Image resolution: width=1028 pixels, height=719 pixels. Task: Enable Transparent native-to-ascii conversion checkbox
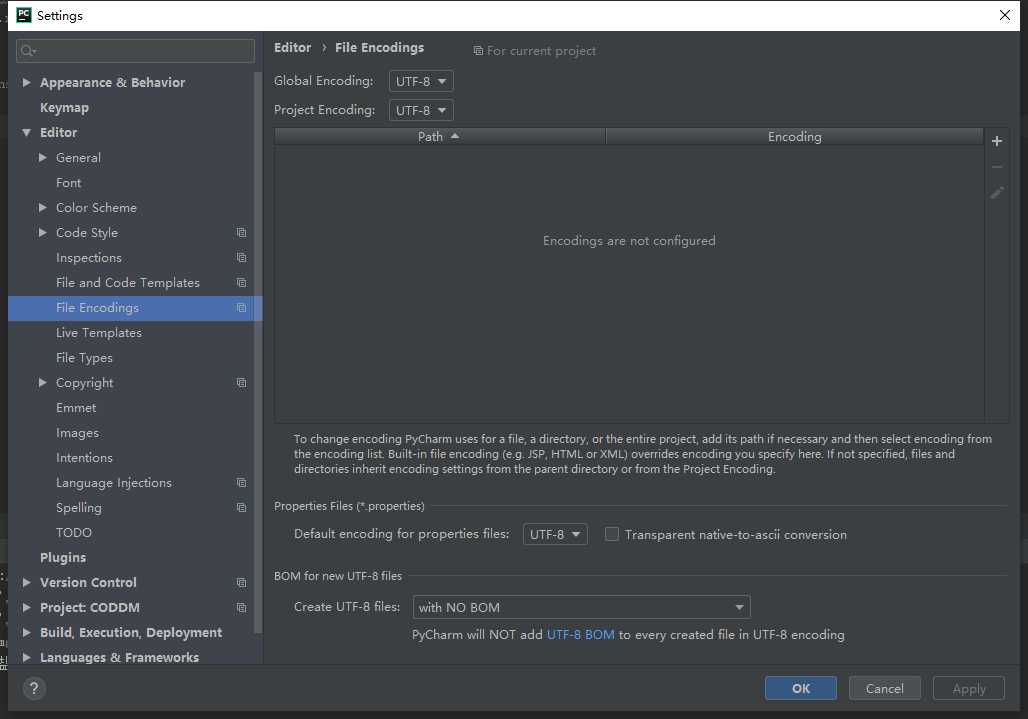tap(612, 534)
